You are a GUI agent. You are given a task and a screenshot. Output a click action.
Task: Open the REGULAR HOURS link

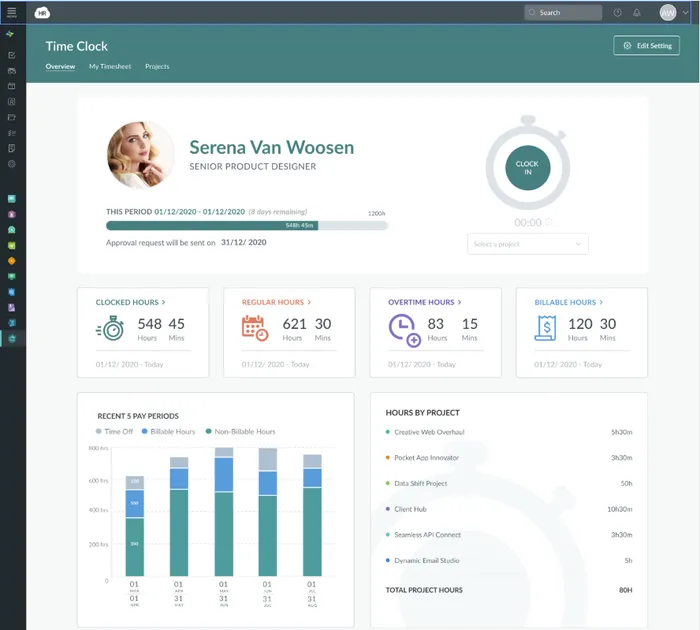click(x=276, y=302)
